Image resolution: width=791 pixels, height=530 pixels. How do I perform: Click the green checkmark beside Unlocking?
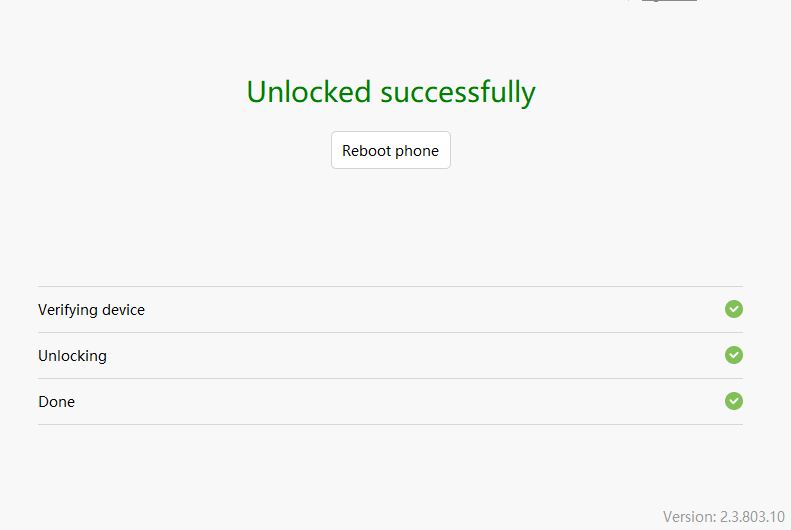tap(733, 355)
